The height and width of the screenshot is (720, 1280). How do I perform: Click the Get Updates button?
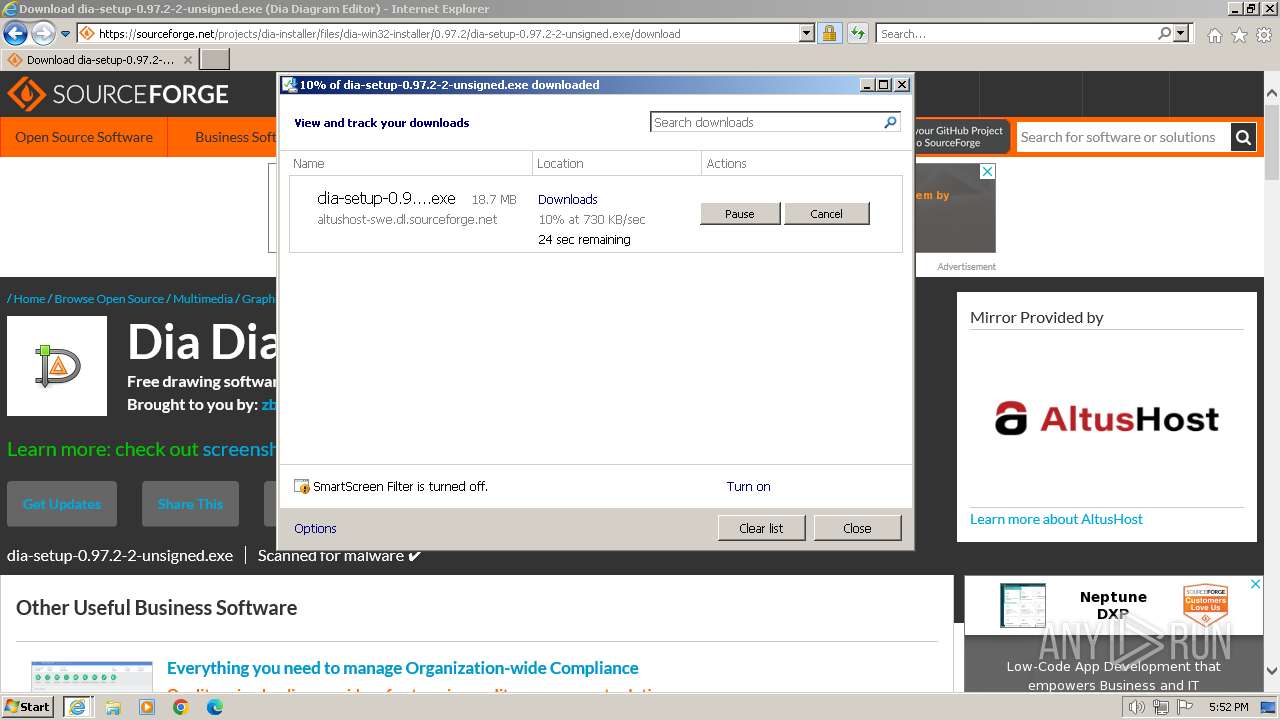(62, 504)
